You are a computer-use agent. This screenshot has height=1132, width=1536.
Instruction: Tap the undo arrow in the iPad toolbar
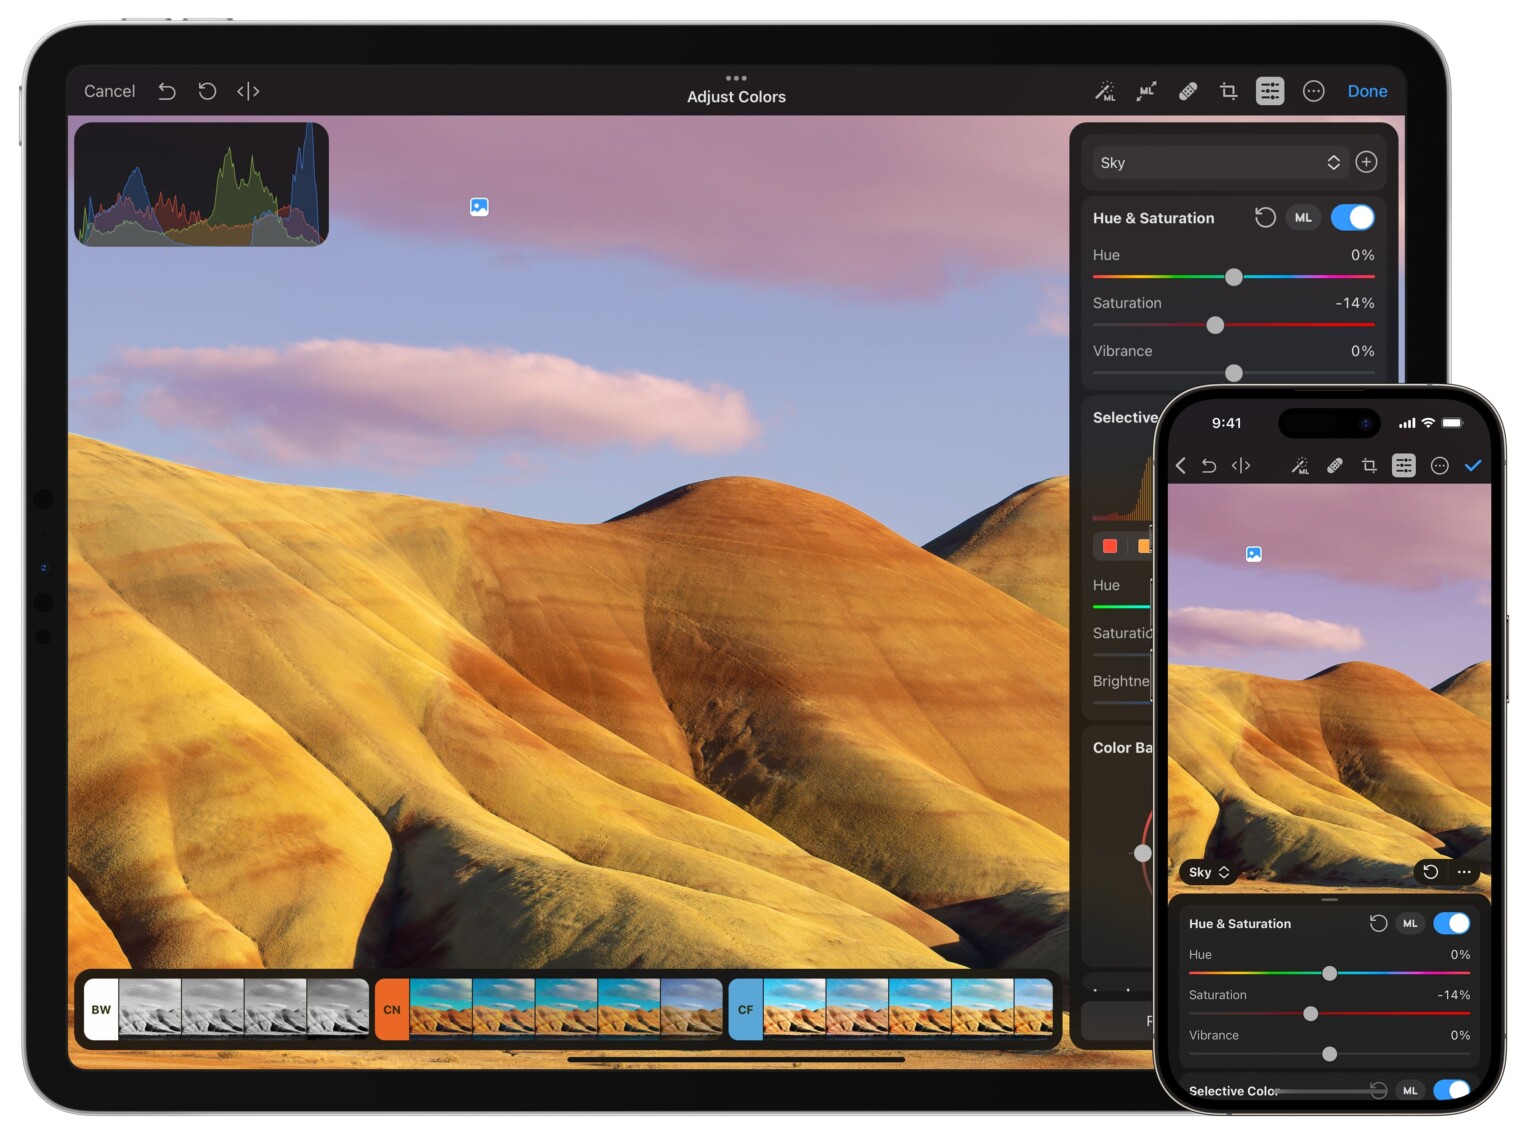167,91
